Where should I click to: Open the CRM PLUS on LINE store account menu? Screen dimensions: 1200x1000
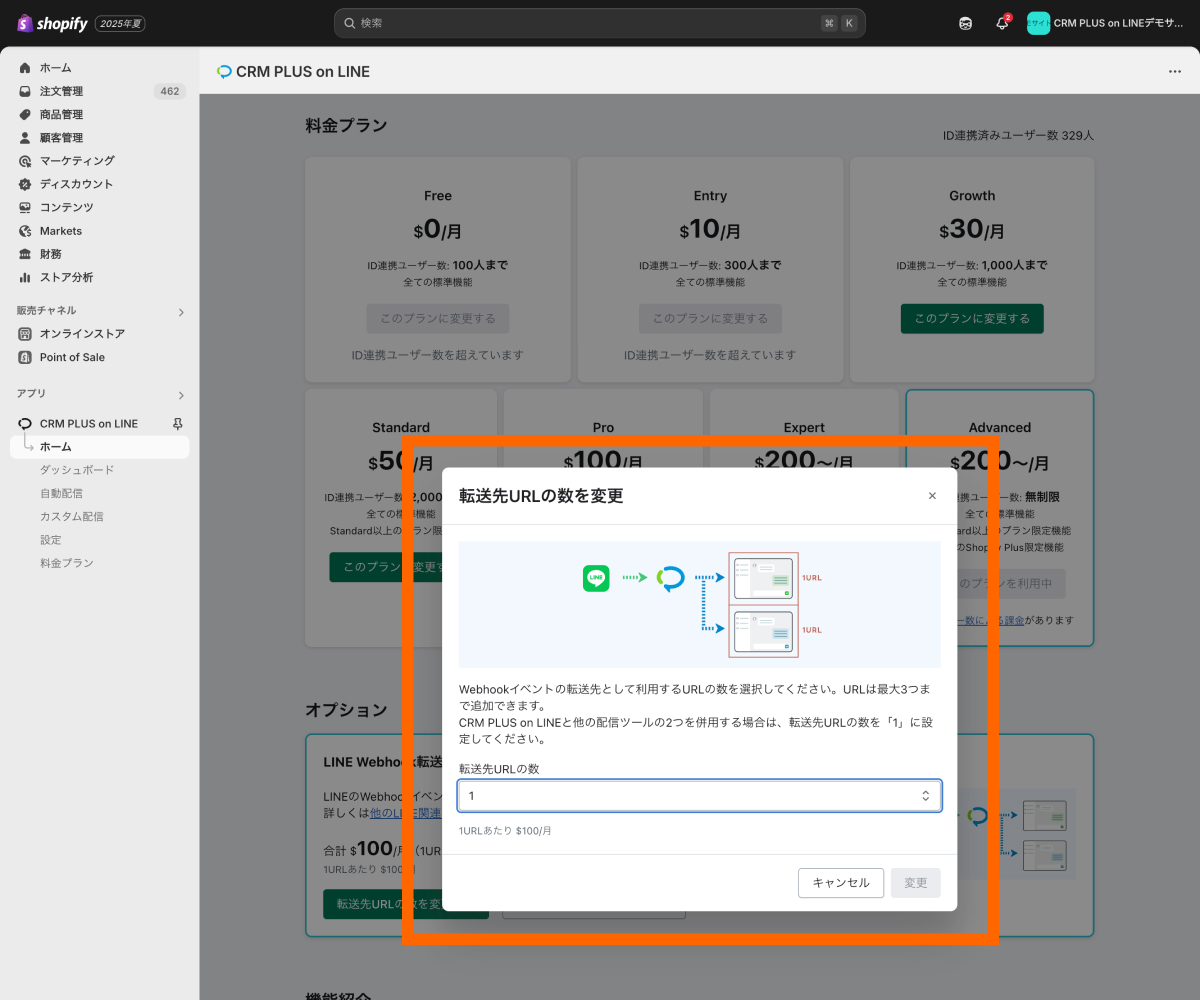click(x=1105, y=23)
